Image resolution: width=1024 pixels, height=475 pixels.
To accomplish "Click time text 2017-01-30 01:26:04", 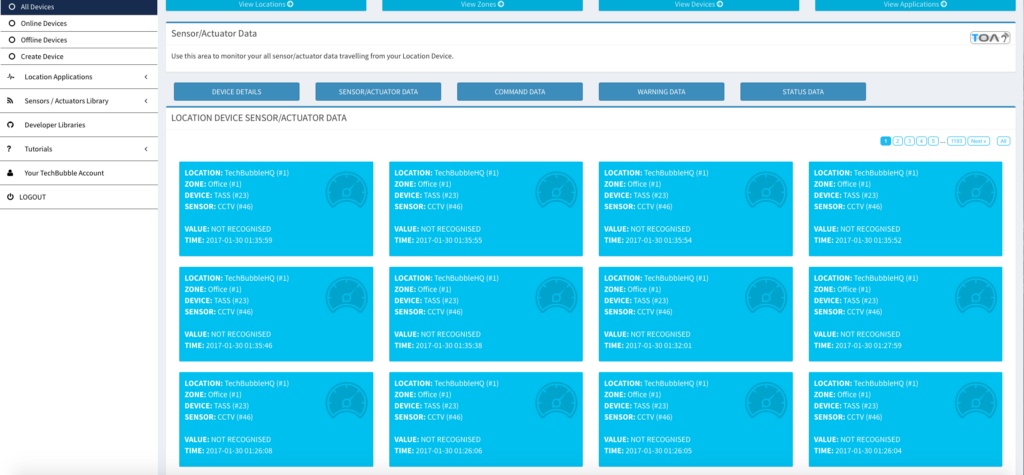I will point(868,450).
